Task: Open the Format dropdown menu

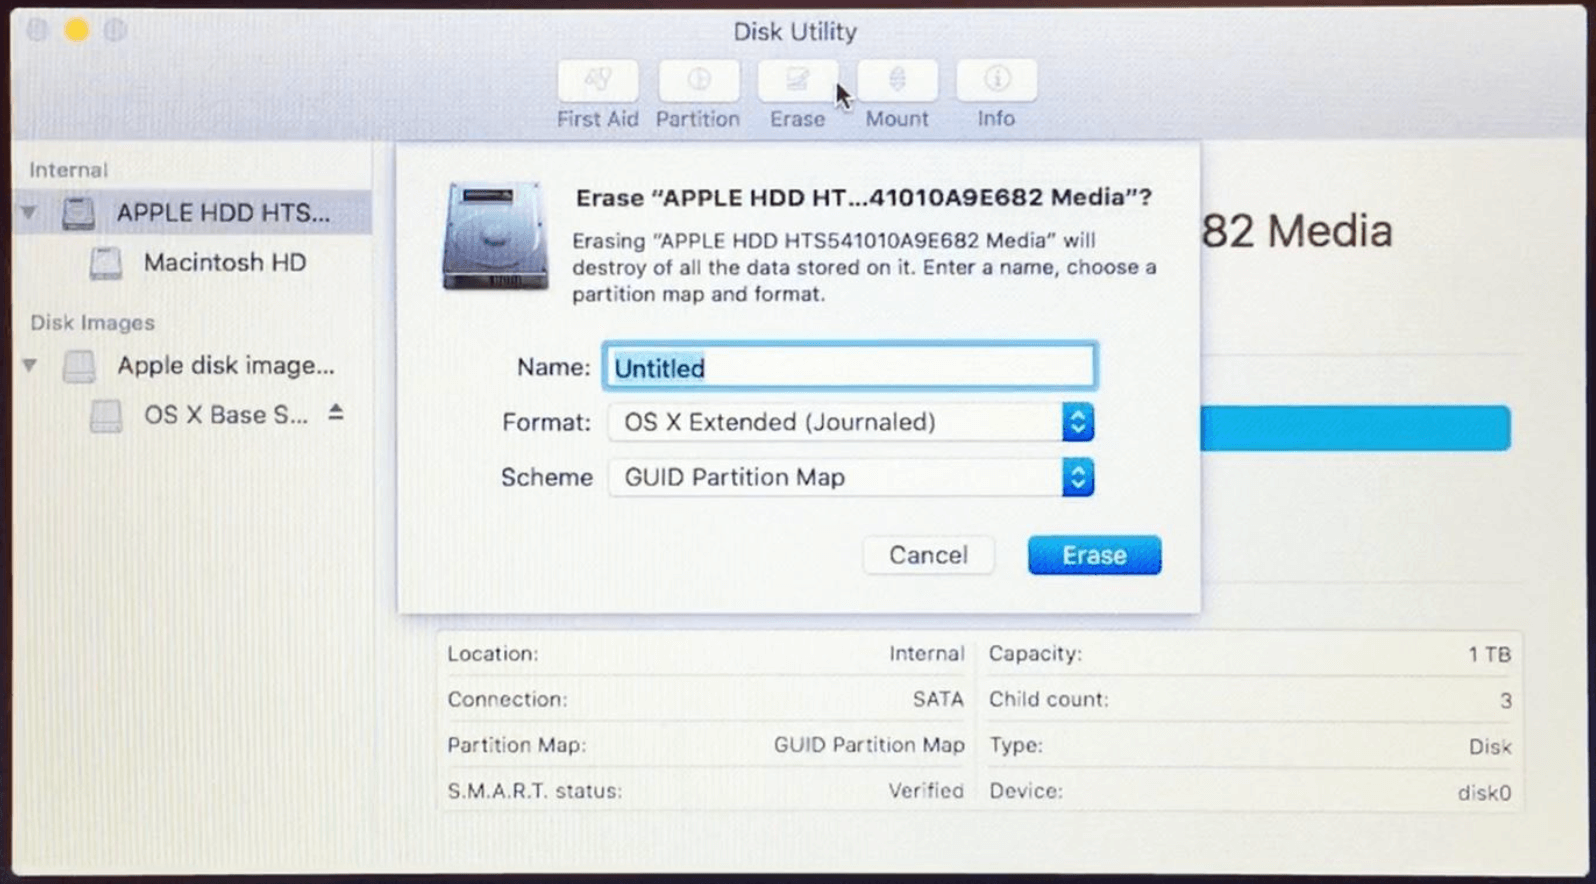Action: pos(1077,423)
